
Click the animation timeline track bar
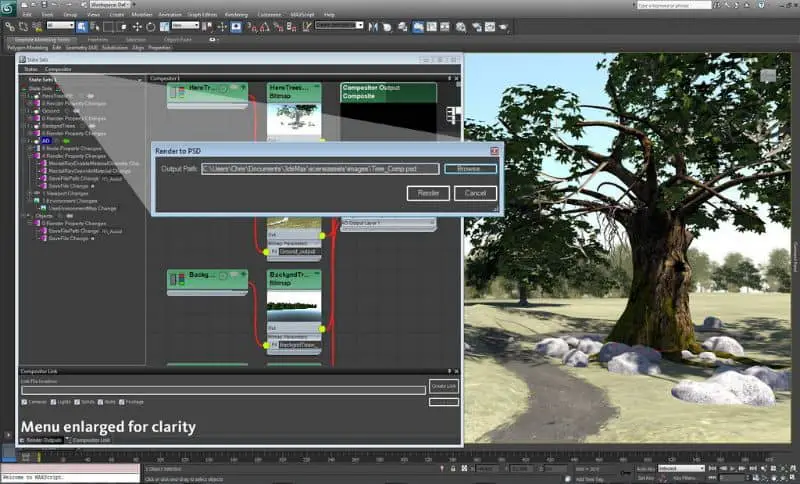(400, 455)
